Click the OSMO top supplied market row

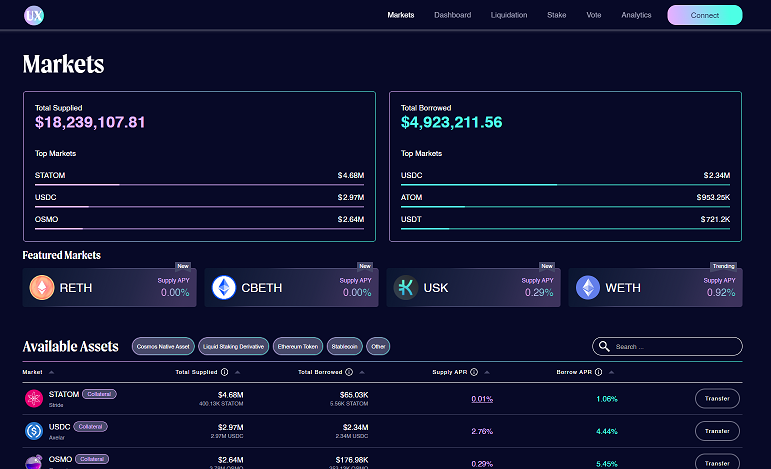click(199, 221)
